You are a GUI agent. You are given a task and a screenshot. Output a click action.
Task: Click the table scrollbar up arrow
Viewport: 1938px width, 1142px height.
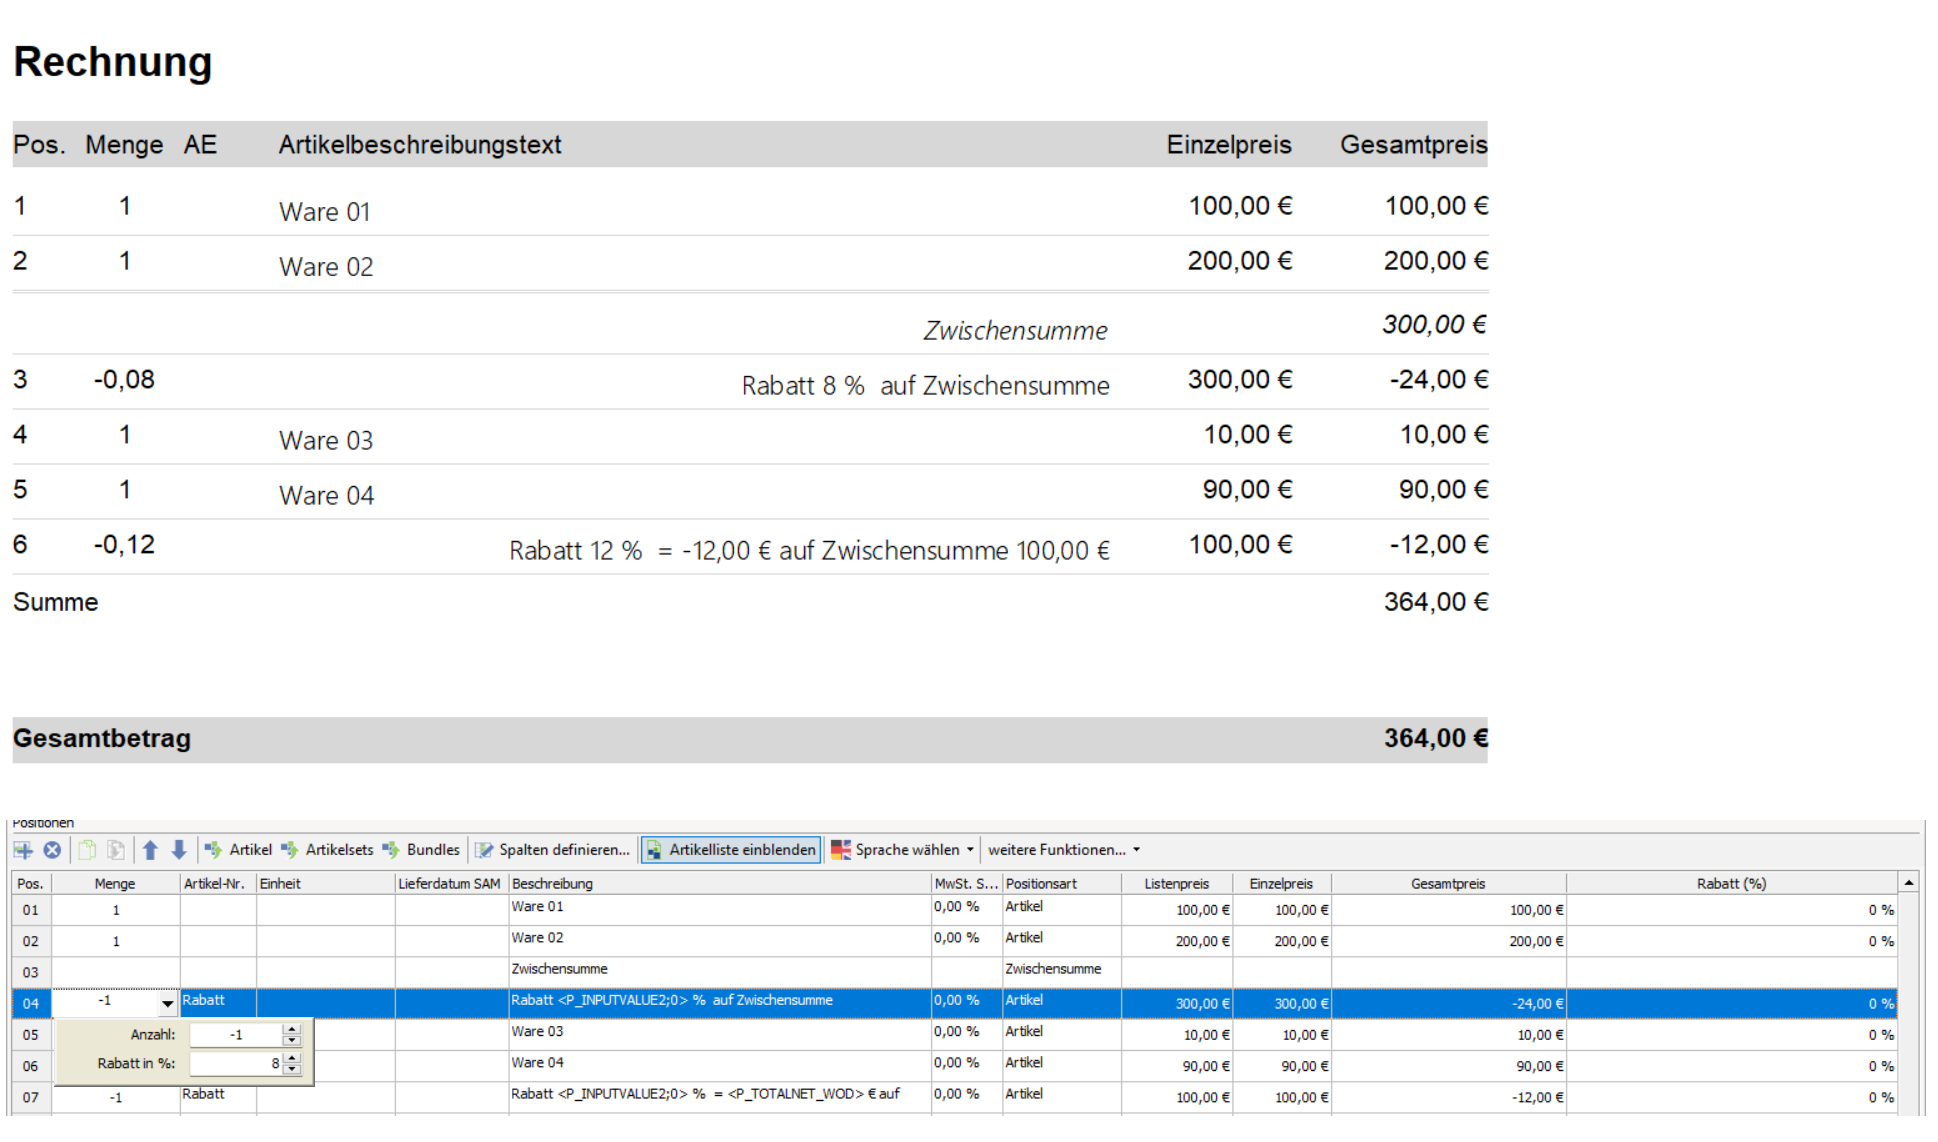point(1909,883)
